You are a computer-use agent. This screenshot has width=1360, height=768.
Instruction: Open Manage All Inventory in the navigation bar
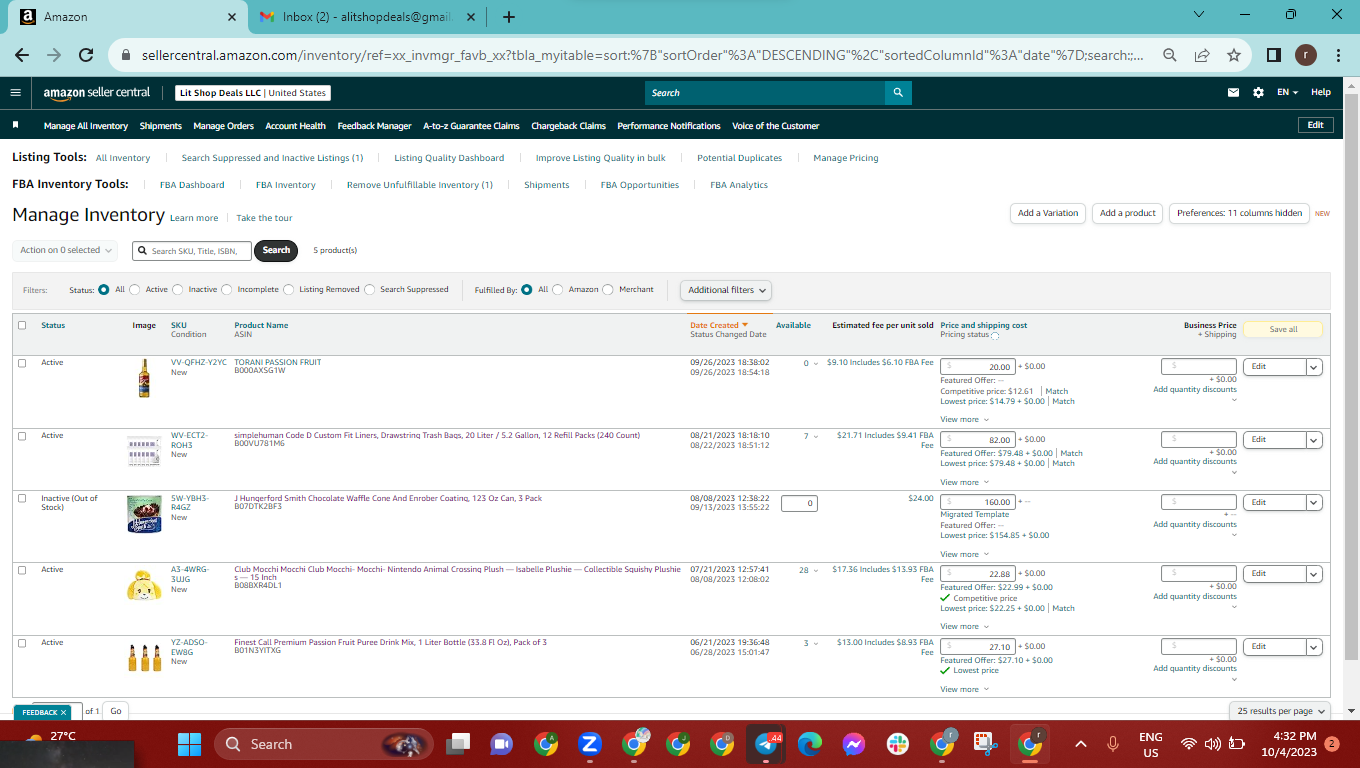(86, 126)
